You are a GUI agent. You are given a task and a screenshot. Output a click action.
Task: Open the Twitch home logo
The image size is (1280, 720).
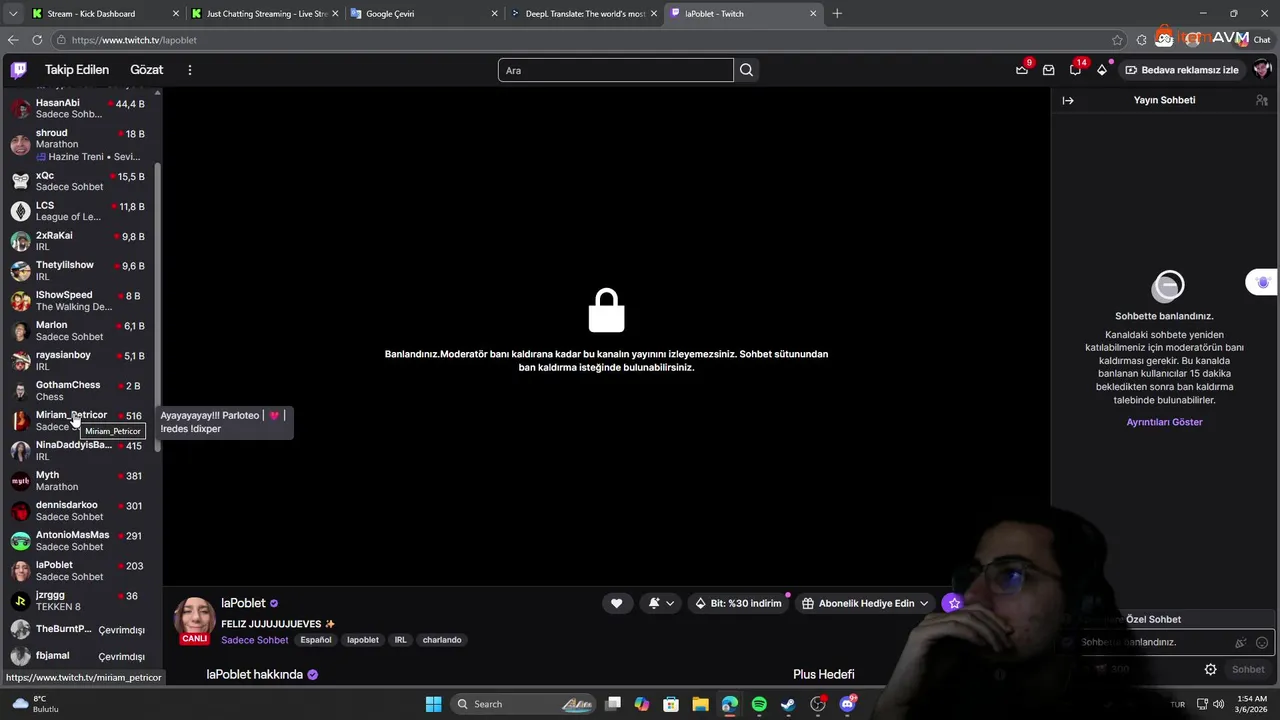pyautogui.click(x=19, y=70)
